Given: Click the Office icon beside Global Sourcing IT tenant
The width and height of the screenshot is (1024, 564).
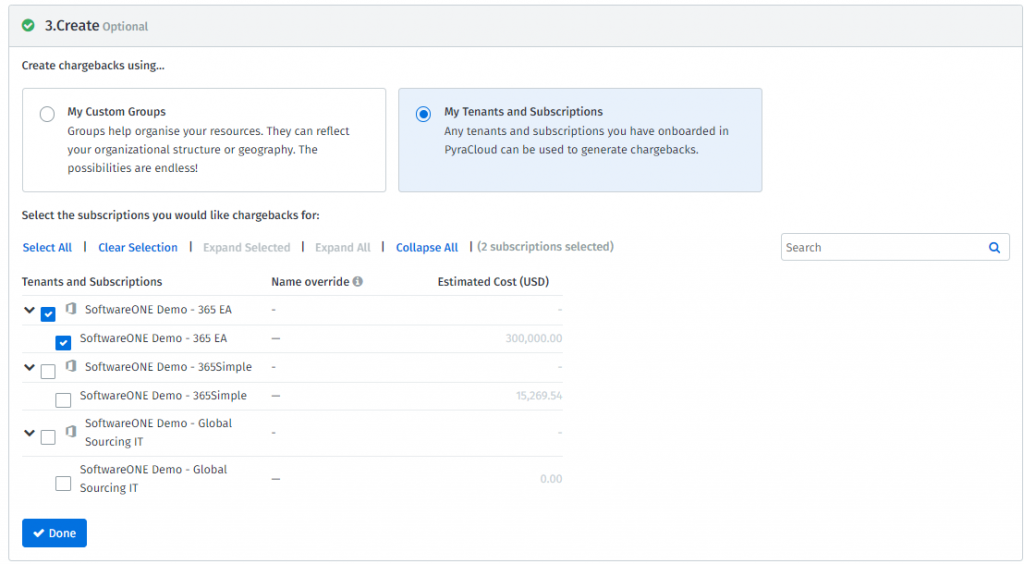Looking at the screenshot, I should (x=71, y=432).
